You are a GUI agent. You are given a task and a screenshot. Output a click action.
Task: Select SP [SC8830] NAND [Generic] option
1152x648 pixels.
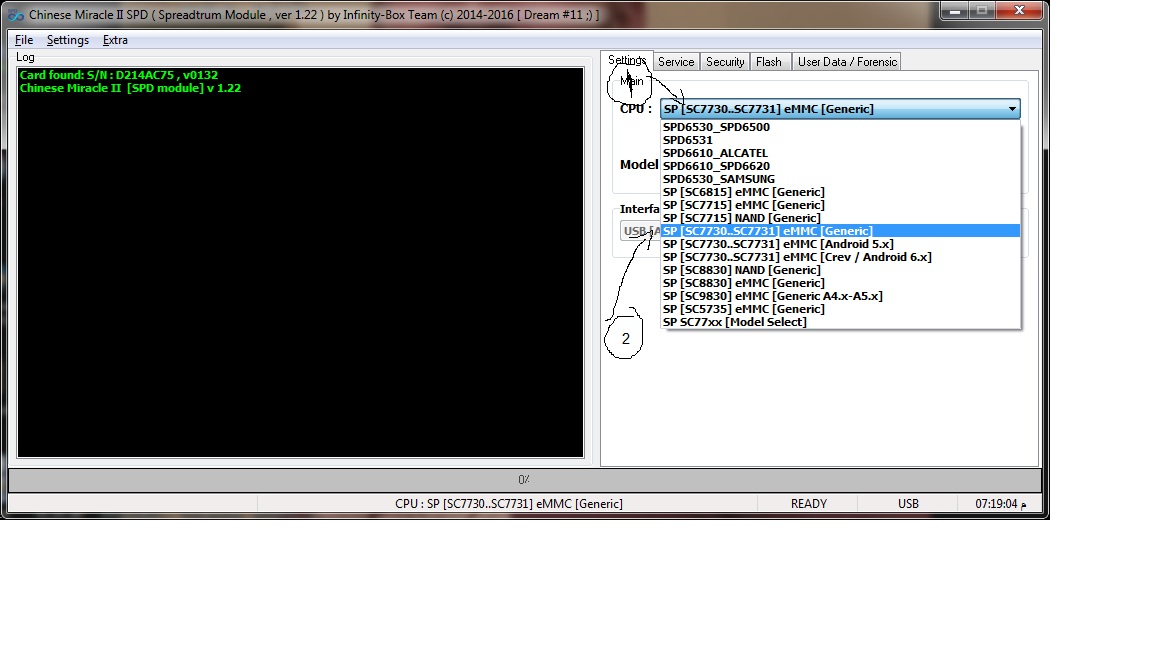[x=840, y=270]
